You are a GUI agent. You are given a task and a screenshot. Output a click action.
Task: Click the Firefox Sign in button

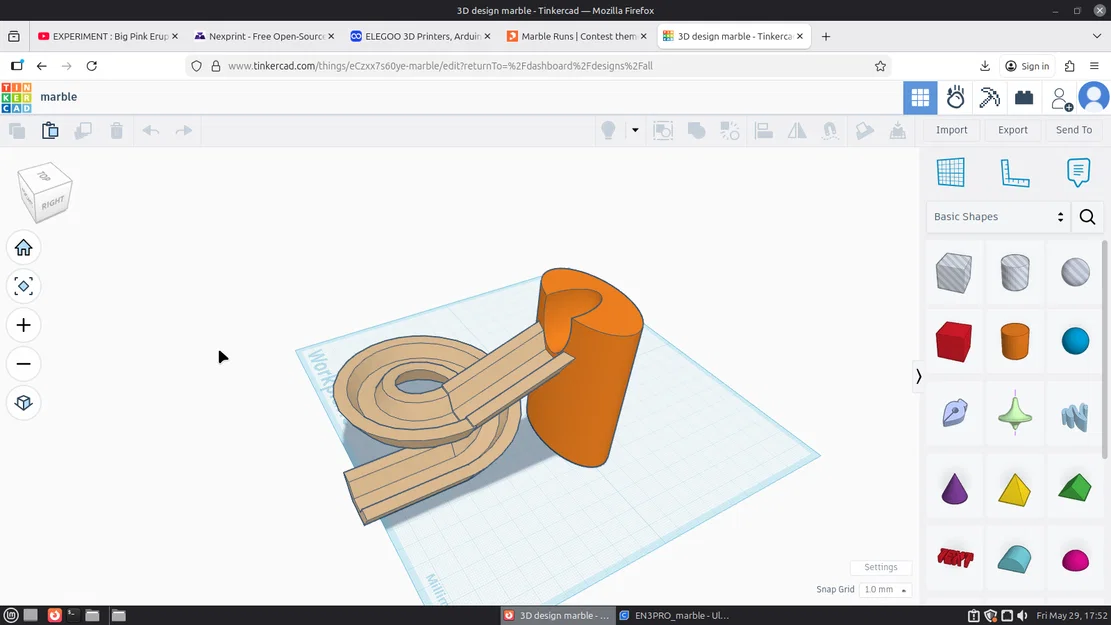click(x=1027, y=66)
